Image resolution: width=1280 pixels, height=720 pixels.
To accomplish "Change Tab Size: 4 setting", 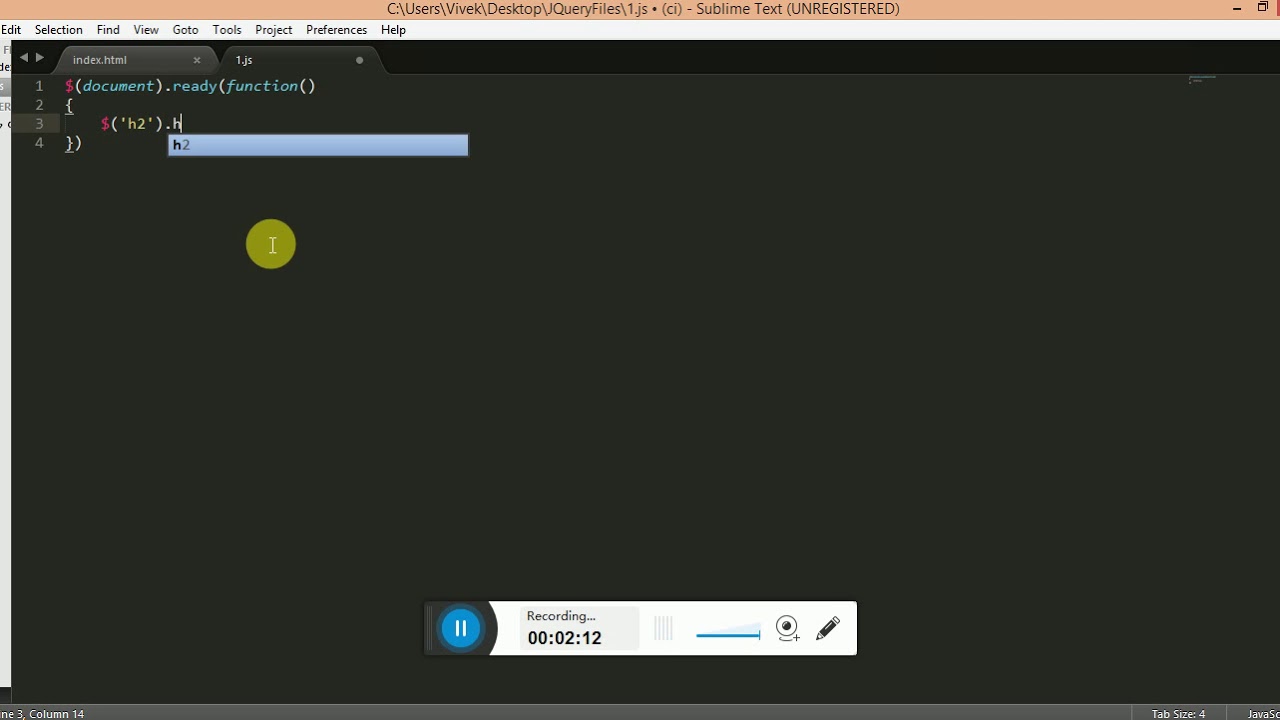I will (x=1178, y=713).
